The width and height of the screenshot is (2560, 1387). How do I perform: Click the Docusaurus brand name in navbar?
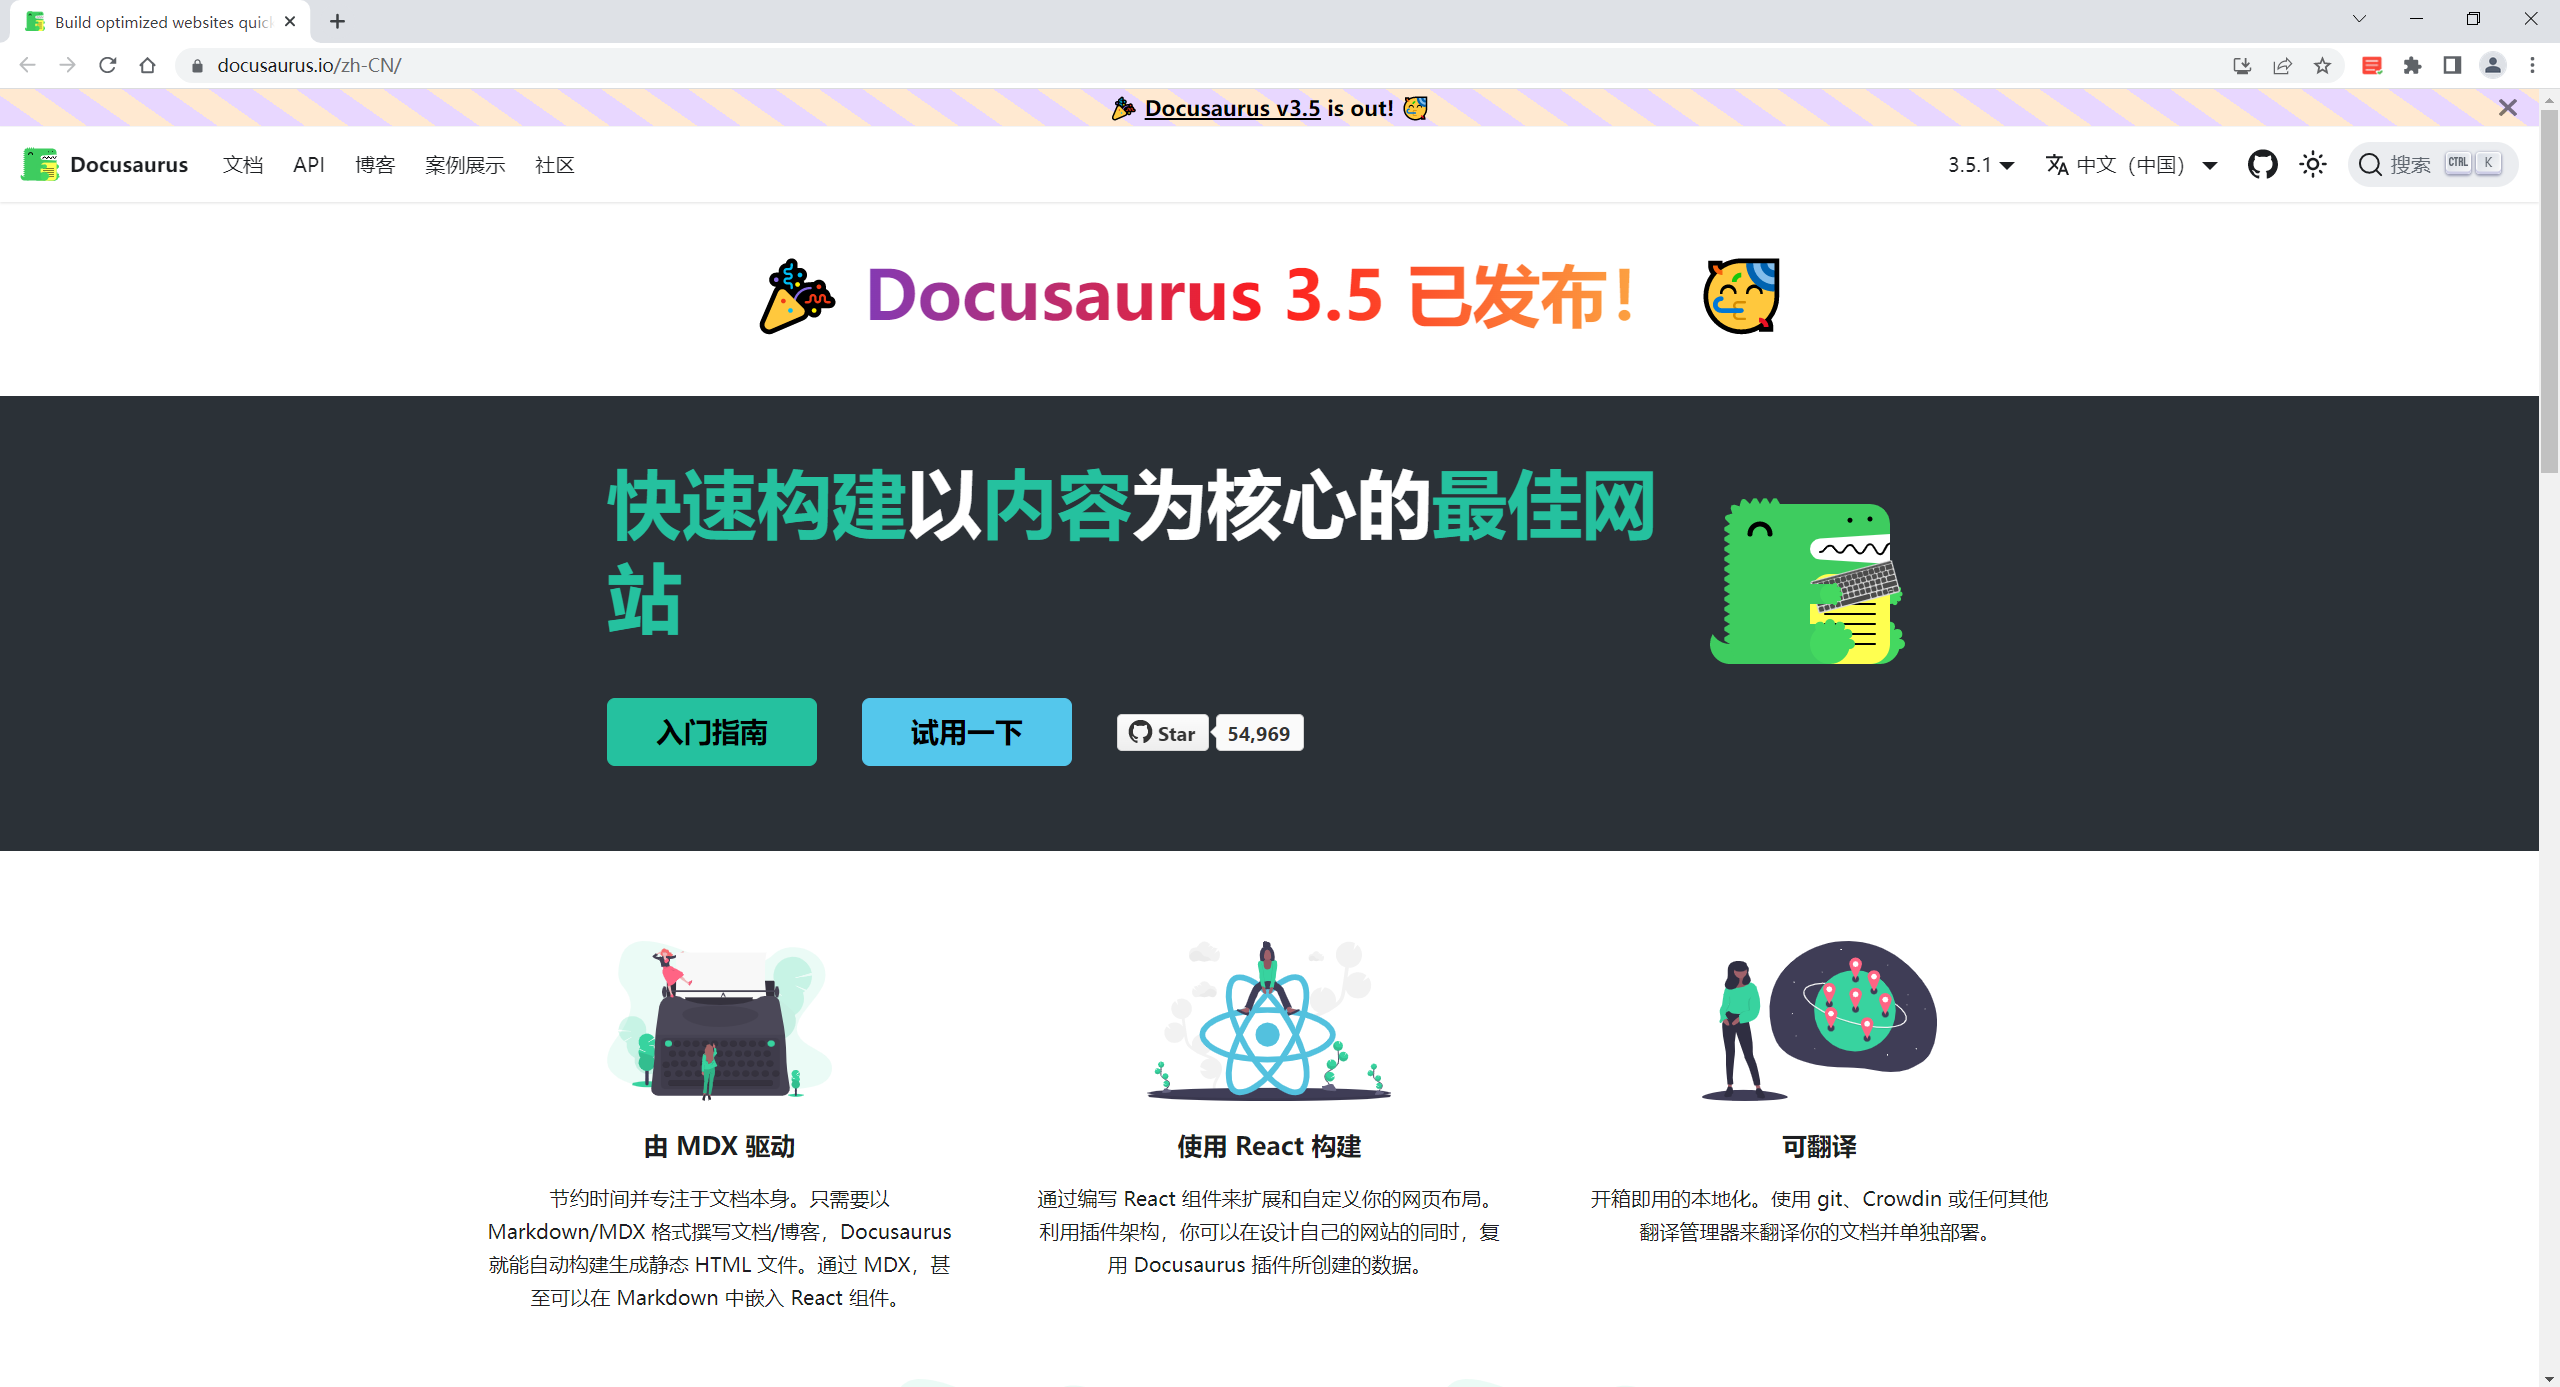coord(129,165)
